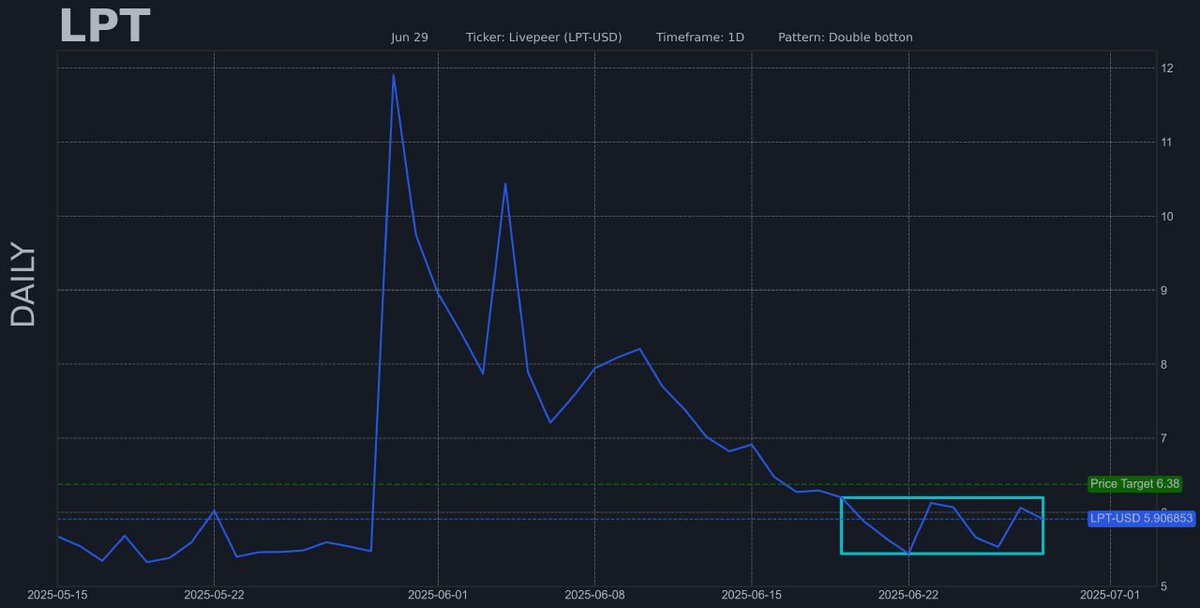Click the 2025-05-15 x-axis label

[x=58, y=594]
